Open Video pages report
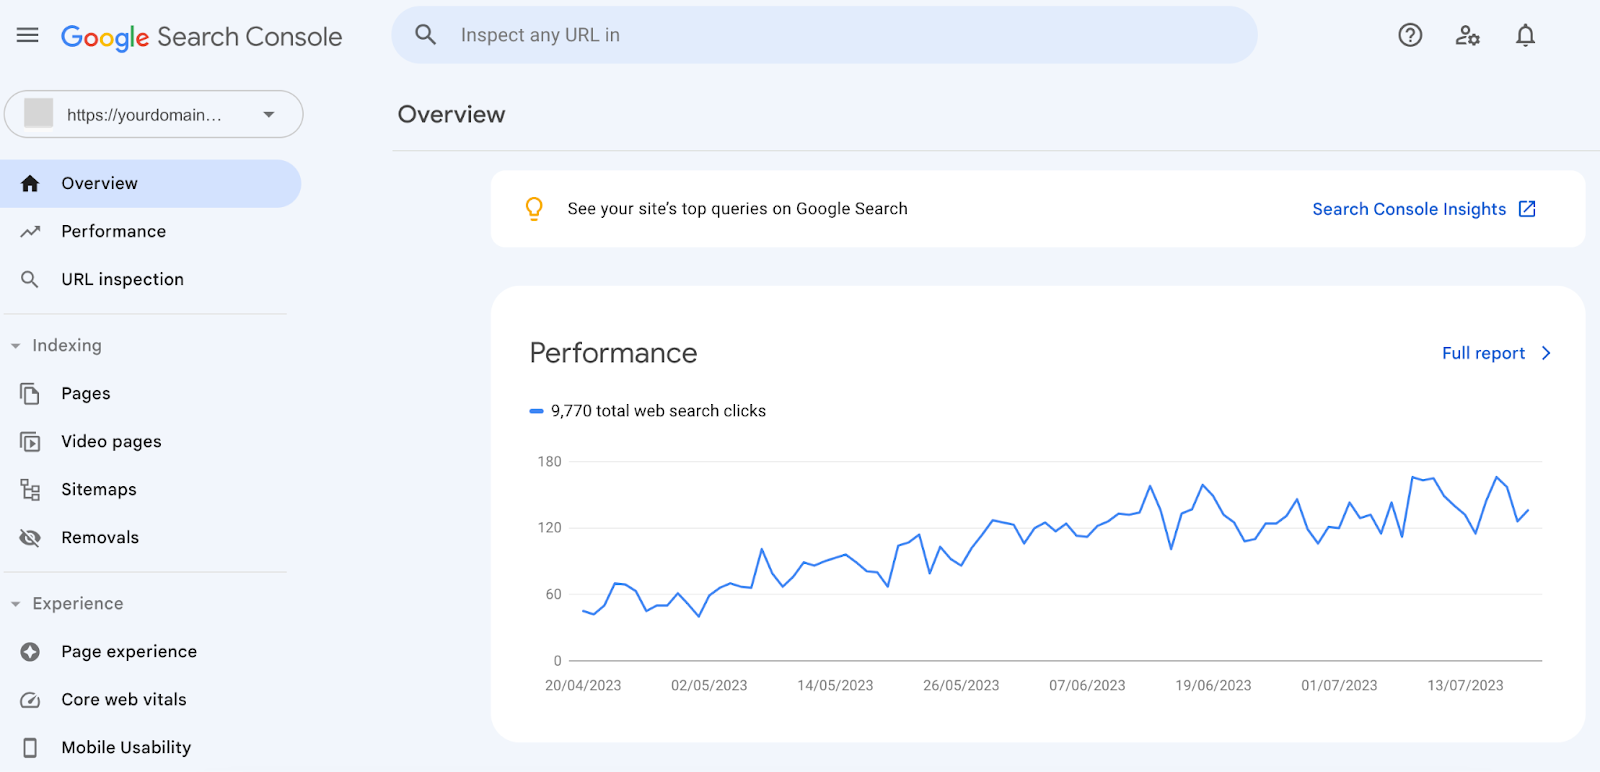The width and height of the screenshot is (1600, 772). click(111, 442)
